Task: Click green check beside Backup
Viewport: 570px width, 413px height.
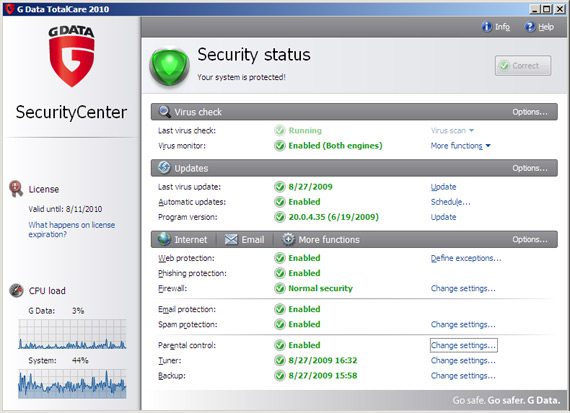Action: [280, 376]
